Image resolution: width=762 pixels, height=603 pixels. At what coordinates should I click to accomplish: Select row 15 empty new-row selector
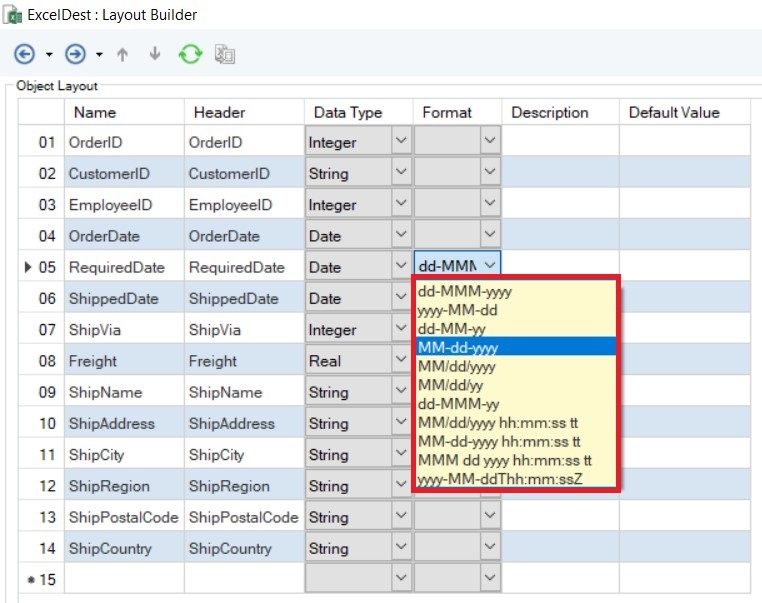point(40,580)
